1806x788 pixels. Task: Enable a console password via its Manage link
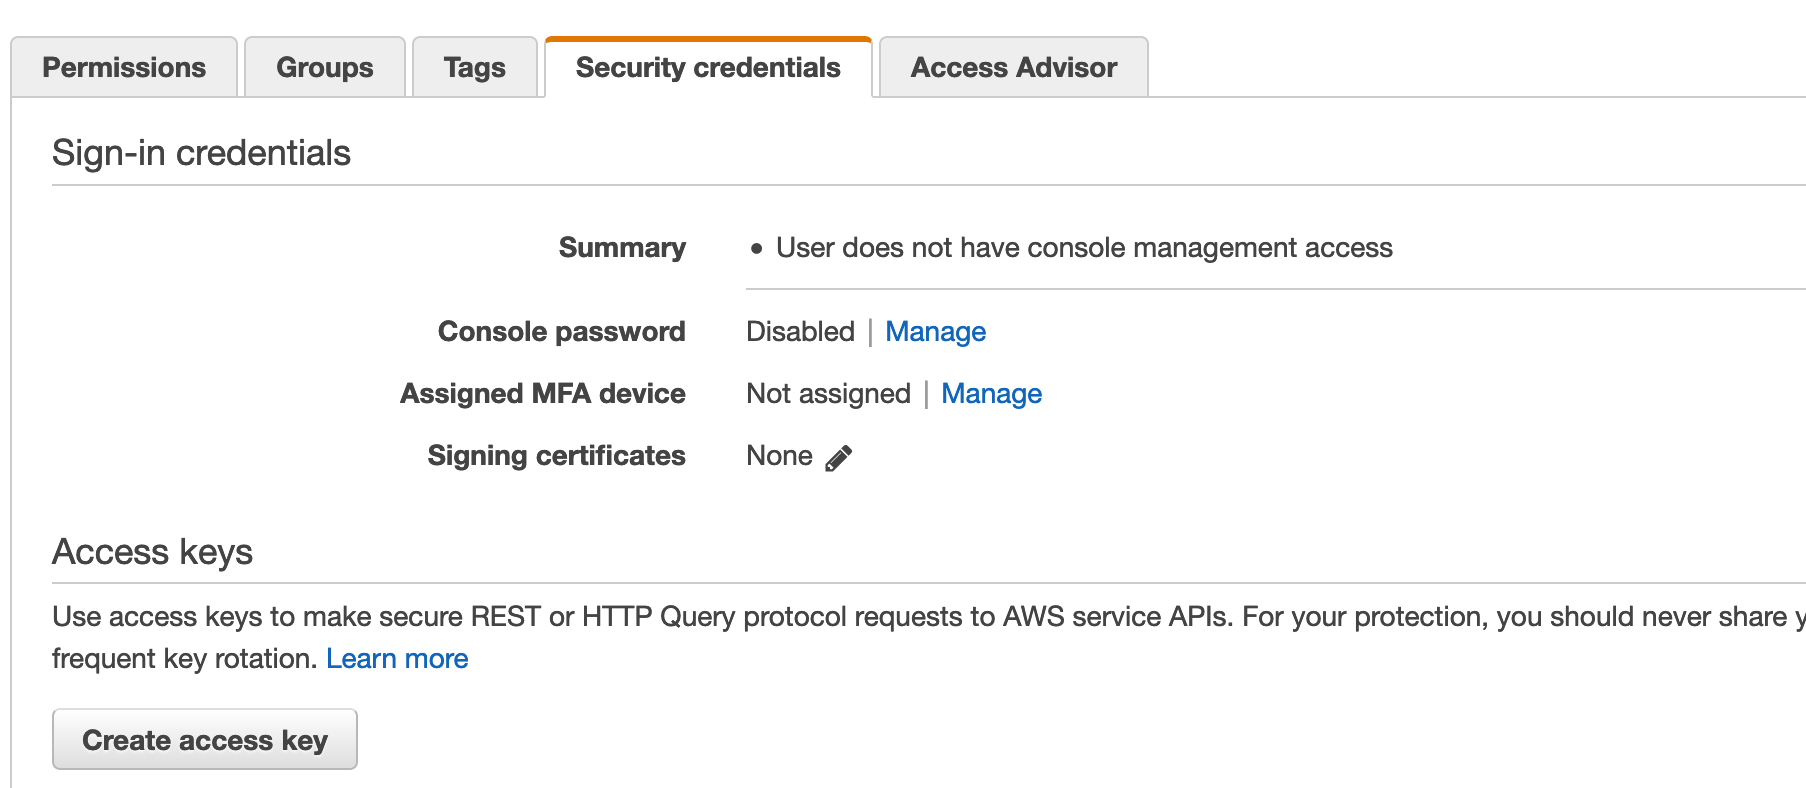pos(935,331)
